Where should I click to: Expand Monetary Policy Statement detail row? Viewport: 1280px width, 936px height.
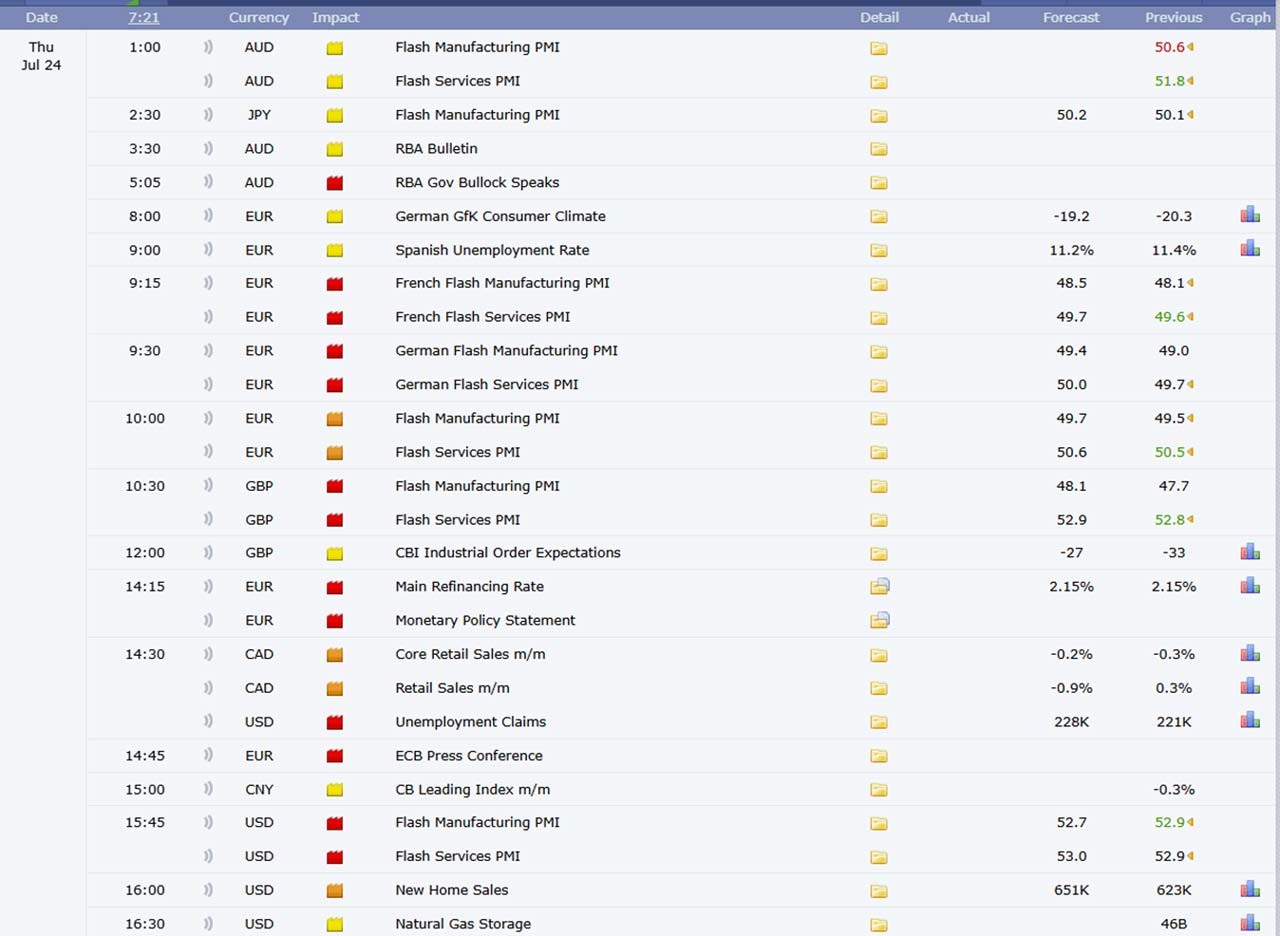point(879,621)
